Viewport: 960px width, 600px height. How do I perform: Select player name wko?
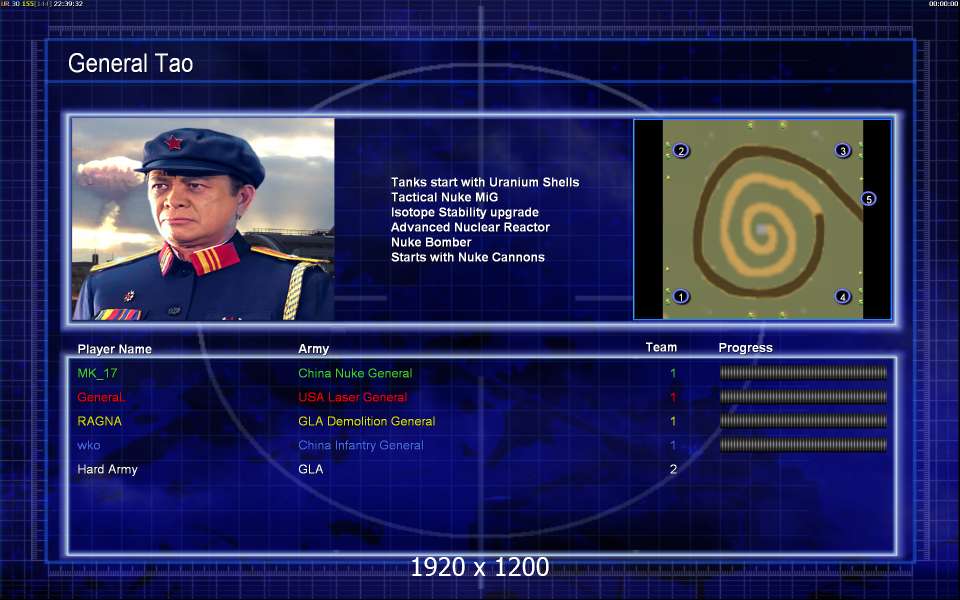pos(89,445)
